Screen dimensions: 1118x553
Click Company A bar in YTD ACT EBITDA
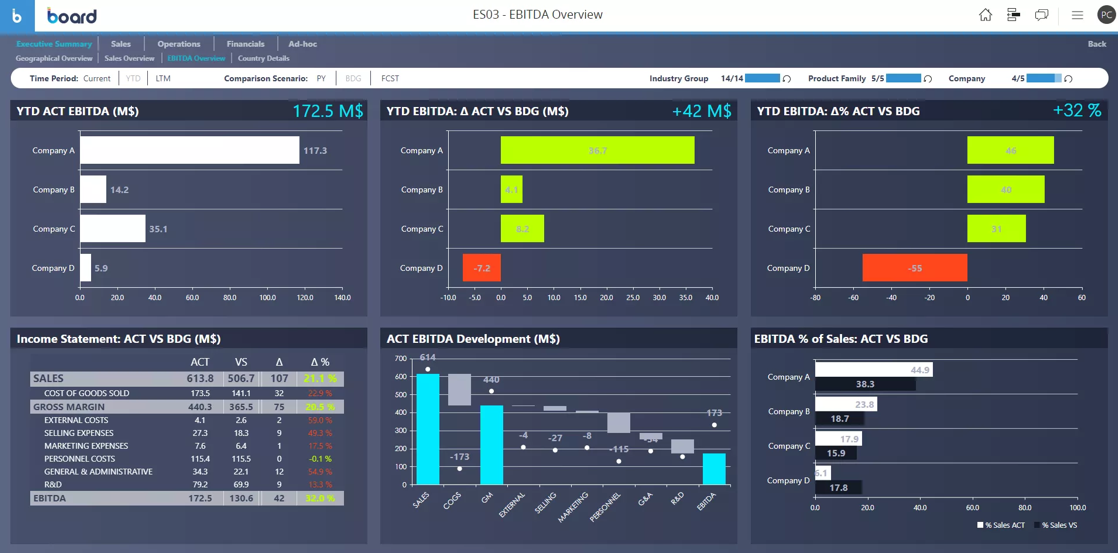tap(189, 150)
